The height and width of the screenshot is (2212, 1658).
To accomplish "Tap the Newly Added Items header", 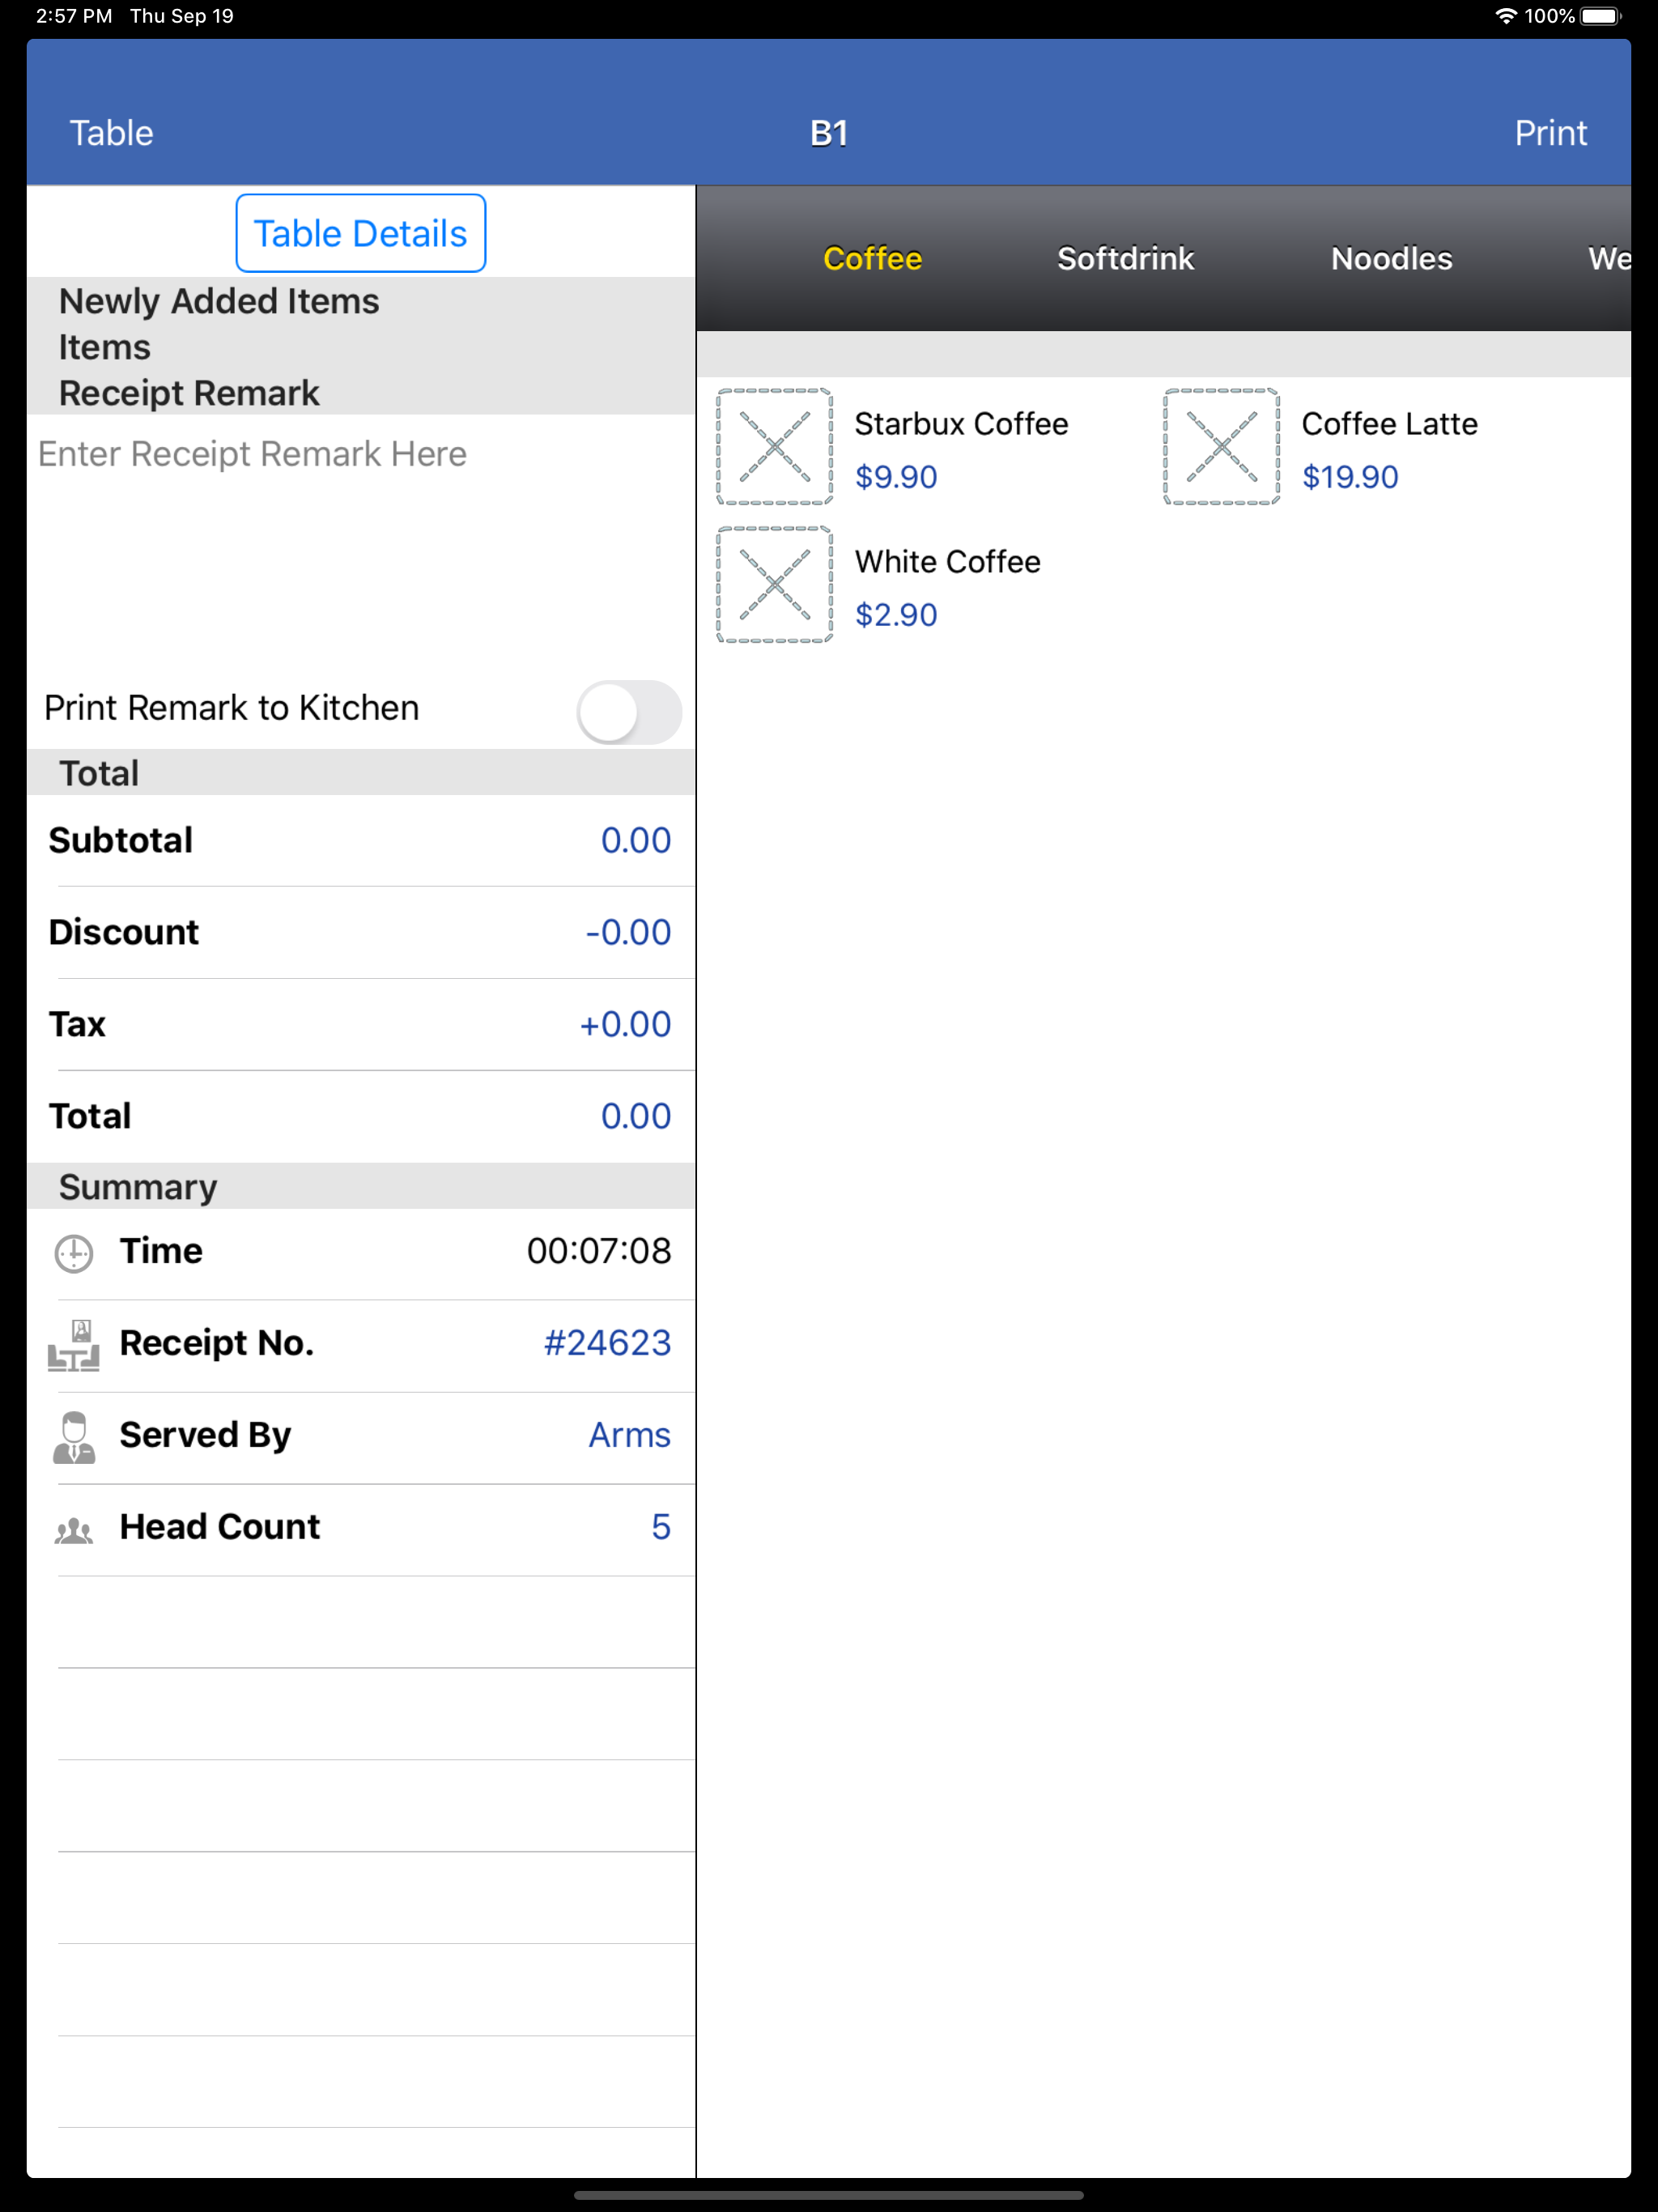I will [219, 301].
